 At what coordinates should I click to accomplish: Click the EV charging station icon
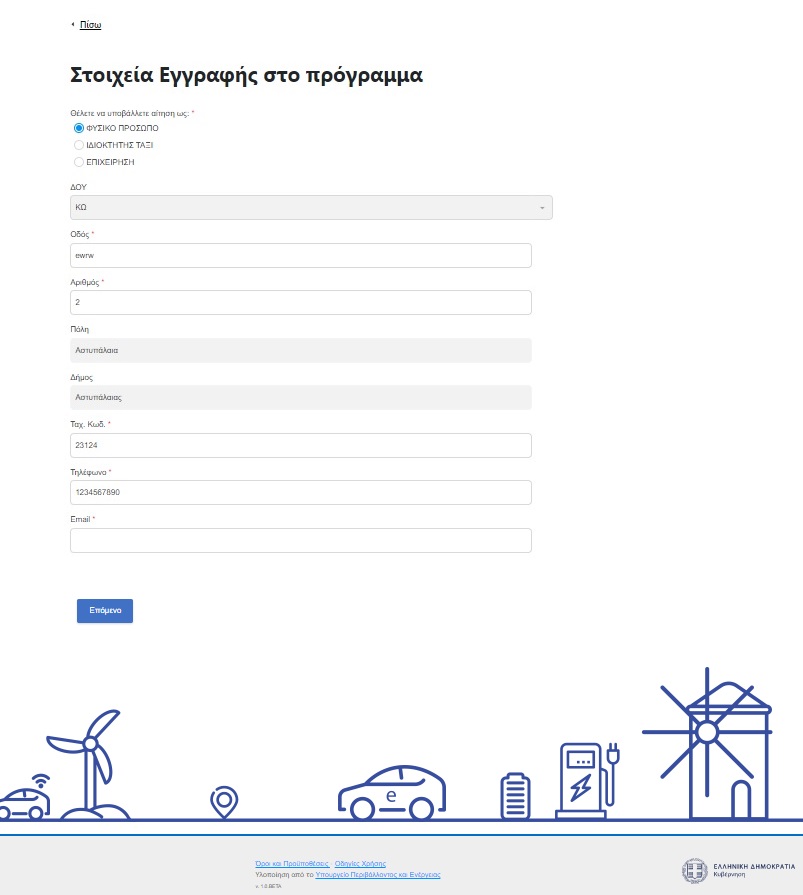point(585,780)
